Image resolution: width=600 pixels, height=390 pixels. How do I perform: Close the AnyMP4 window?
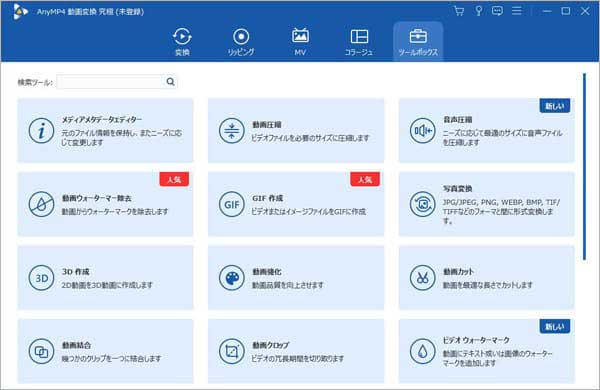[585, 11]
